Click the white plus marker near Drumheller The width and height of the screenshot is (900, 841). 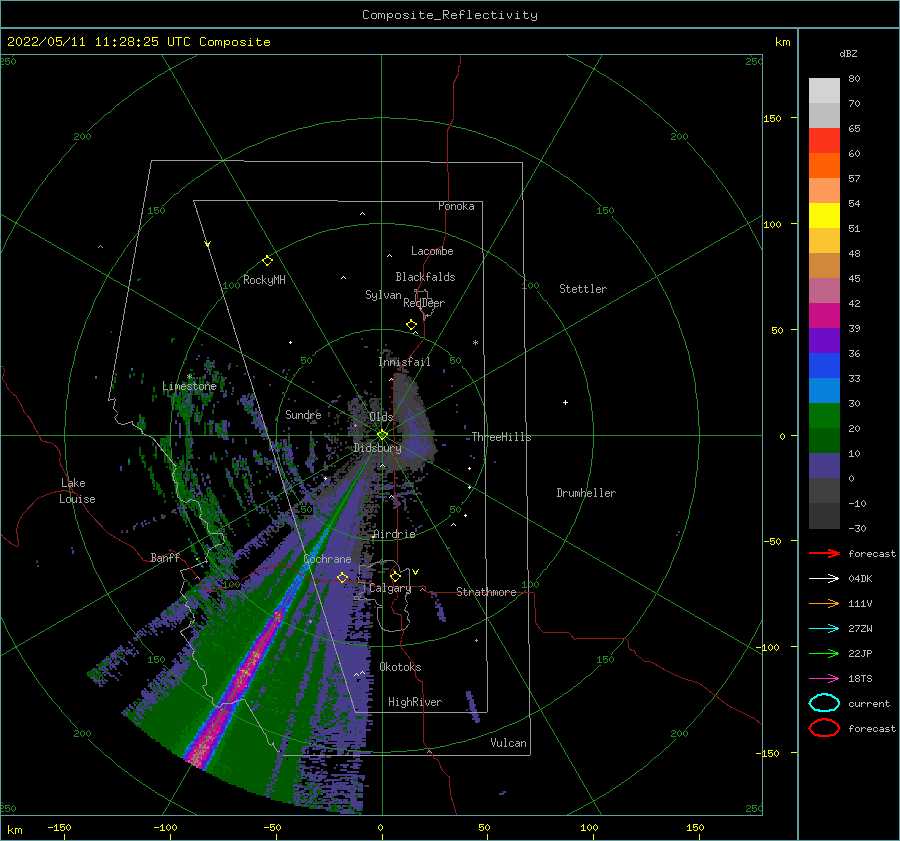565,402
